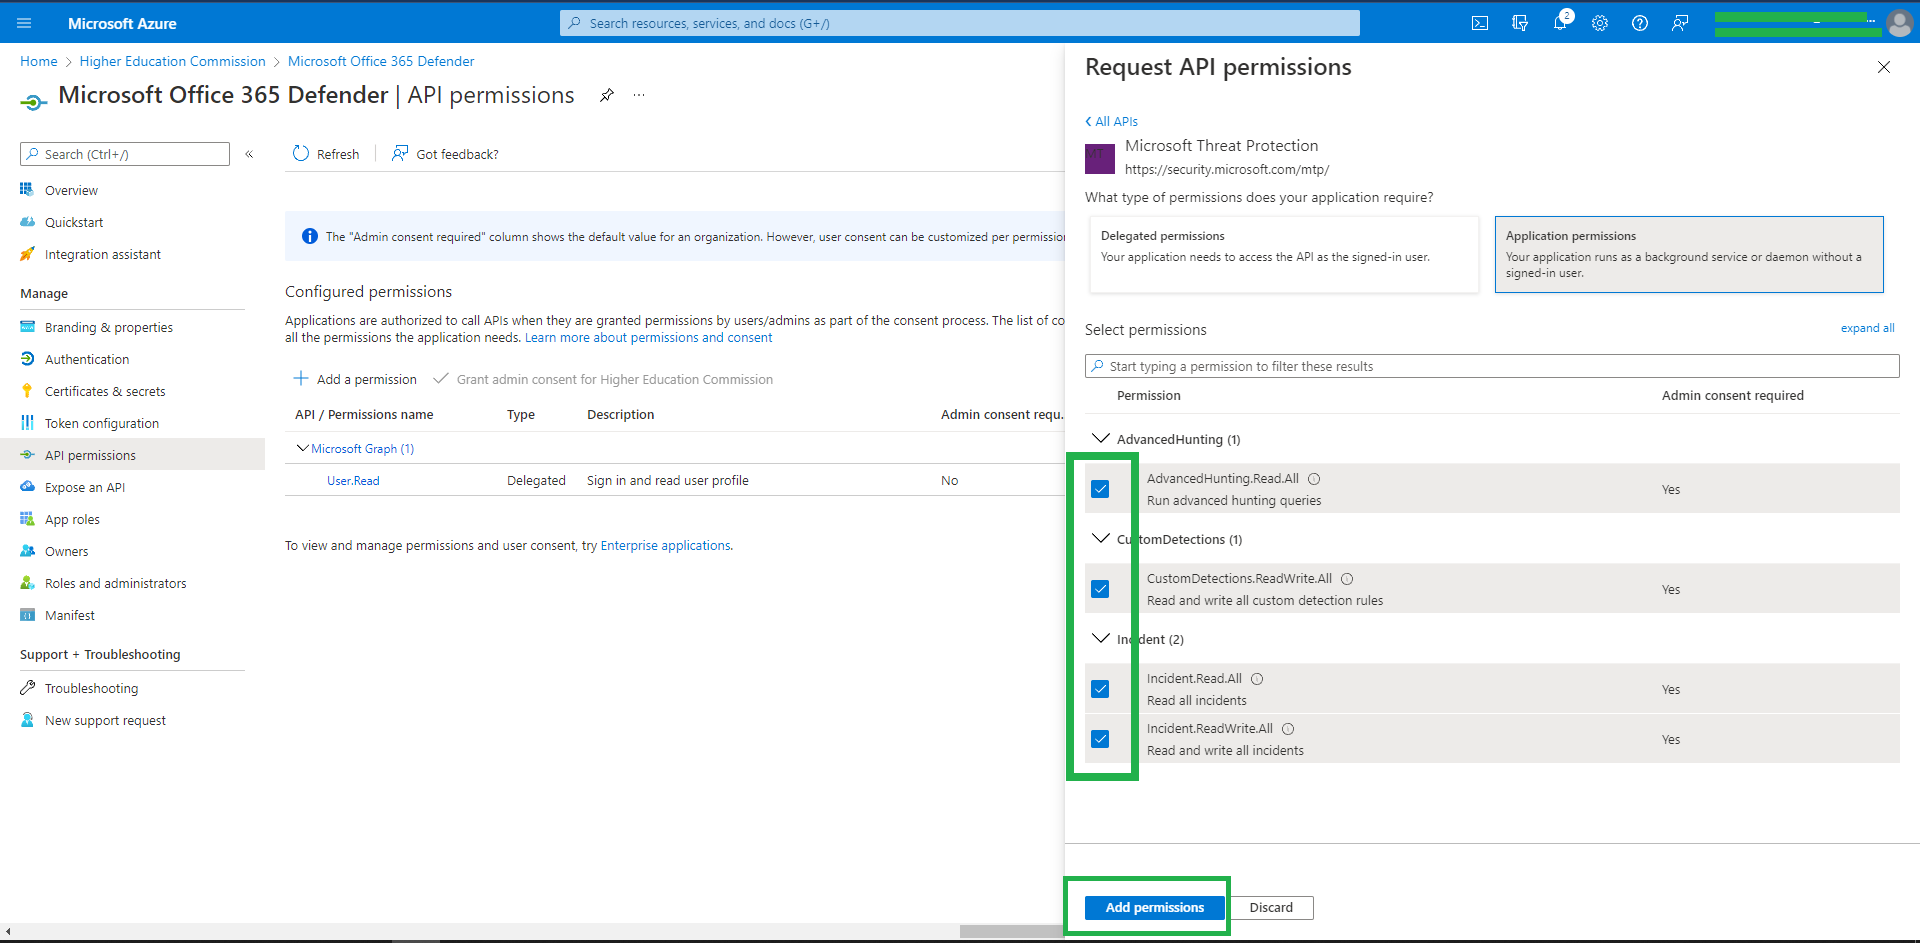Open the top bar feedback icon
This screenshot has width=1920, height=943.
1680,23
